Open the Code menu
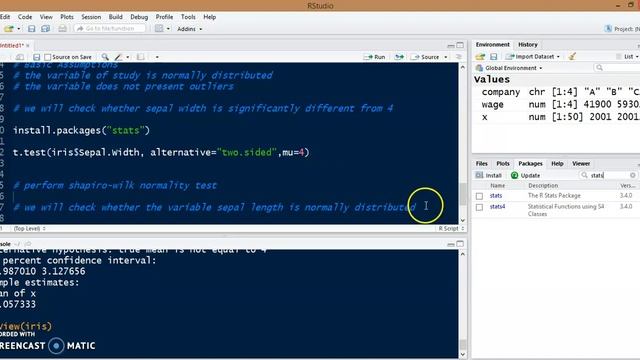The height and width of the screenshot is (360, 640). click(25, 17)
